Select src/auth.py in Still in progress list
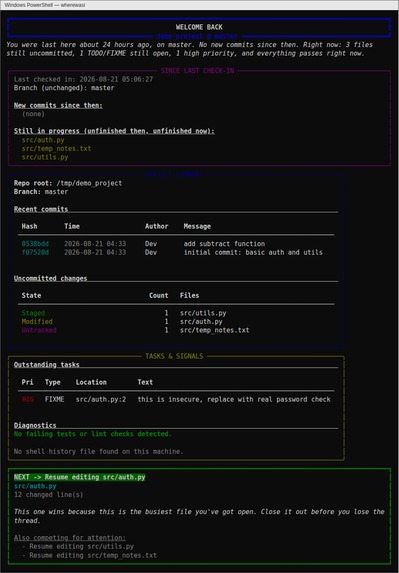Image resolution: width=399 pixels, height=573 pixels. pos(43,140)
